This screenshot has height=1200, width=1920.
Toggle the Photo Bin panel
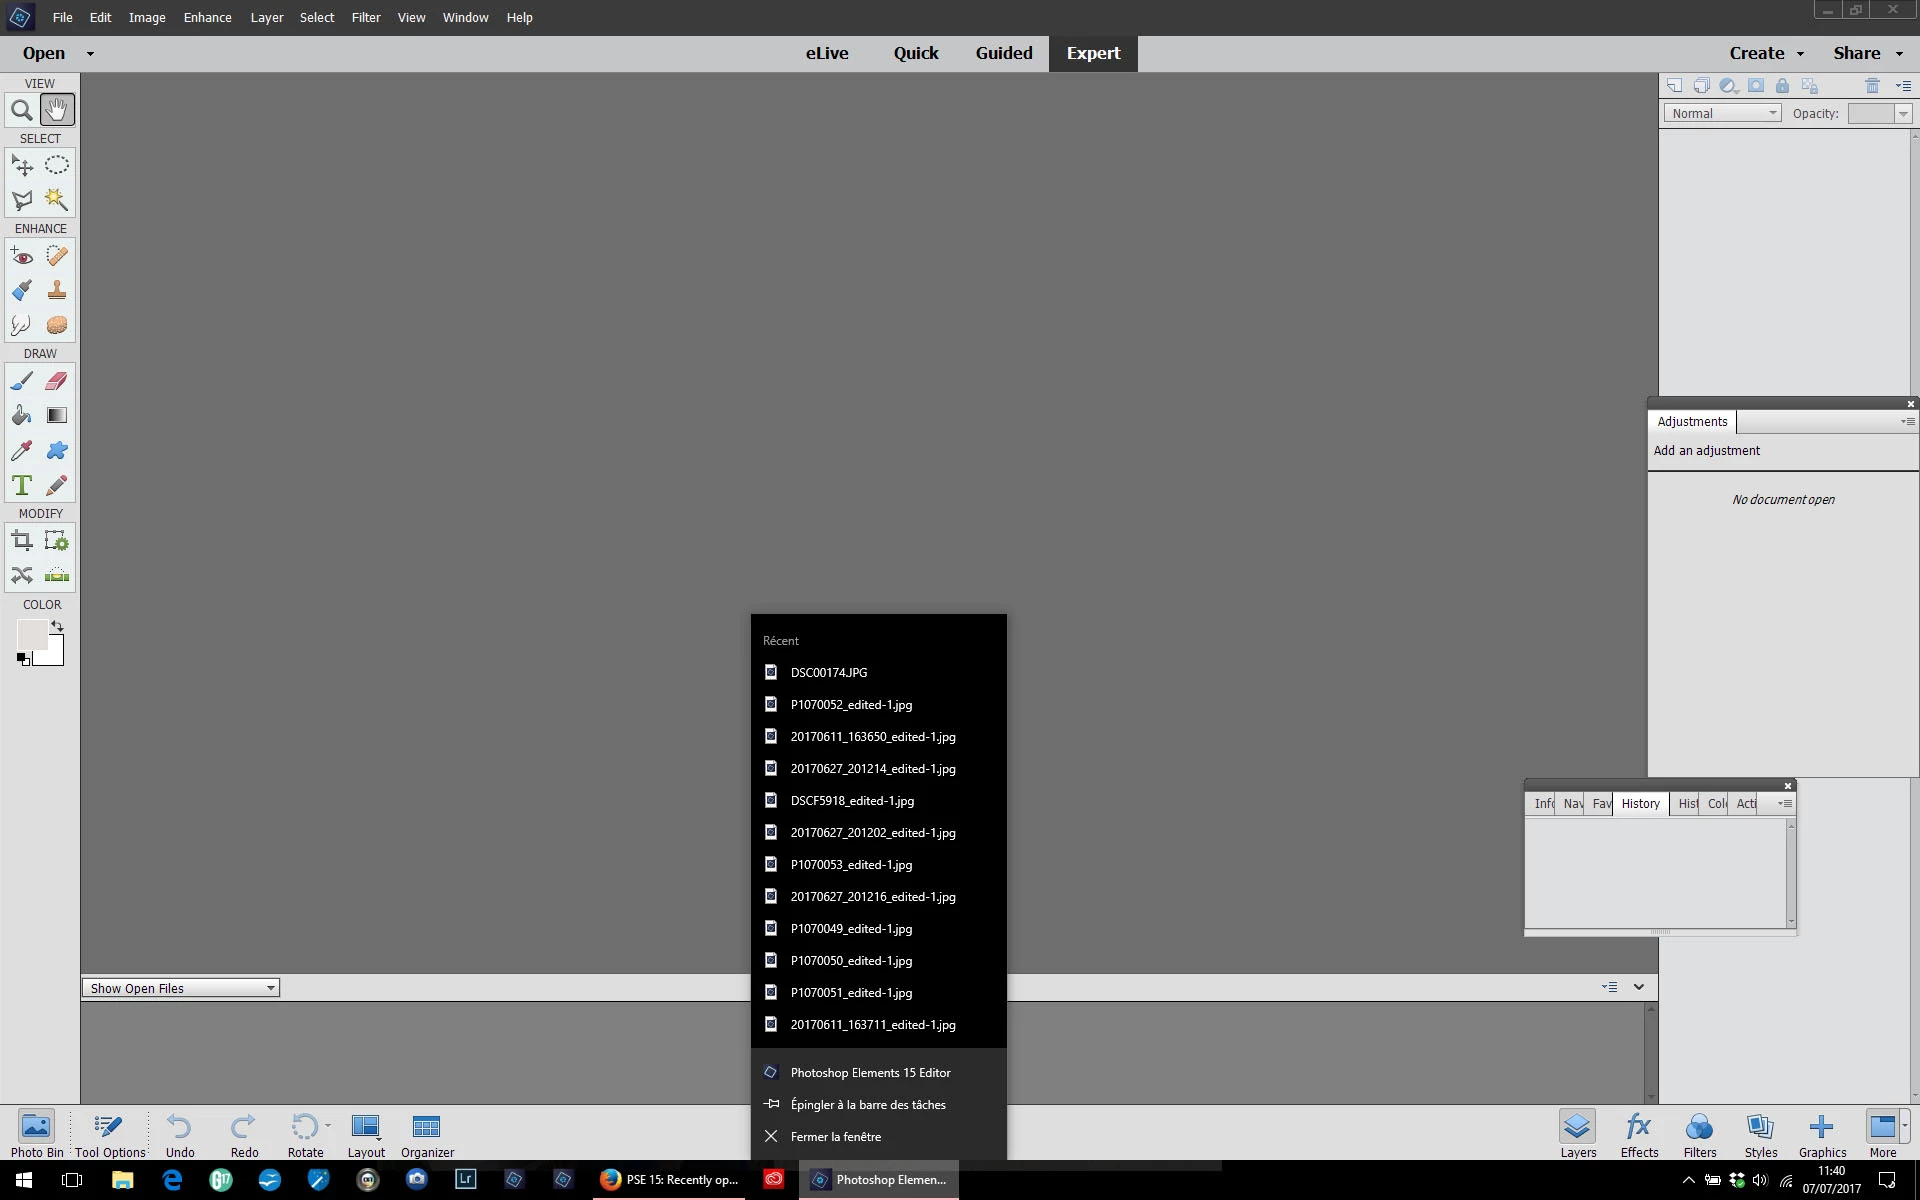(x=36, y=1135)
